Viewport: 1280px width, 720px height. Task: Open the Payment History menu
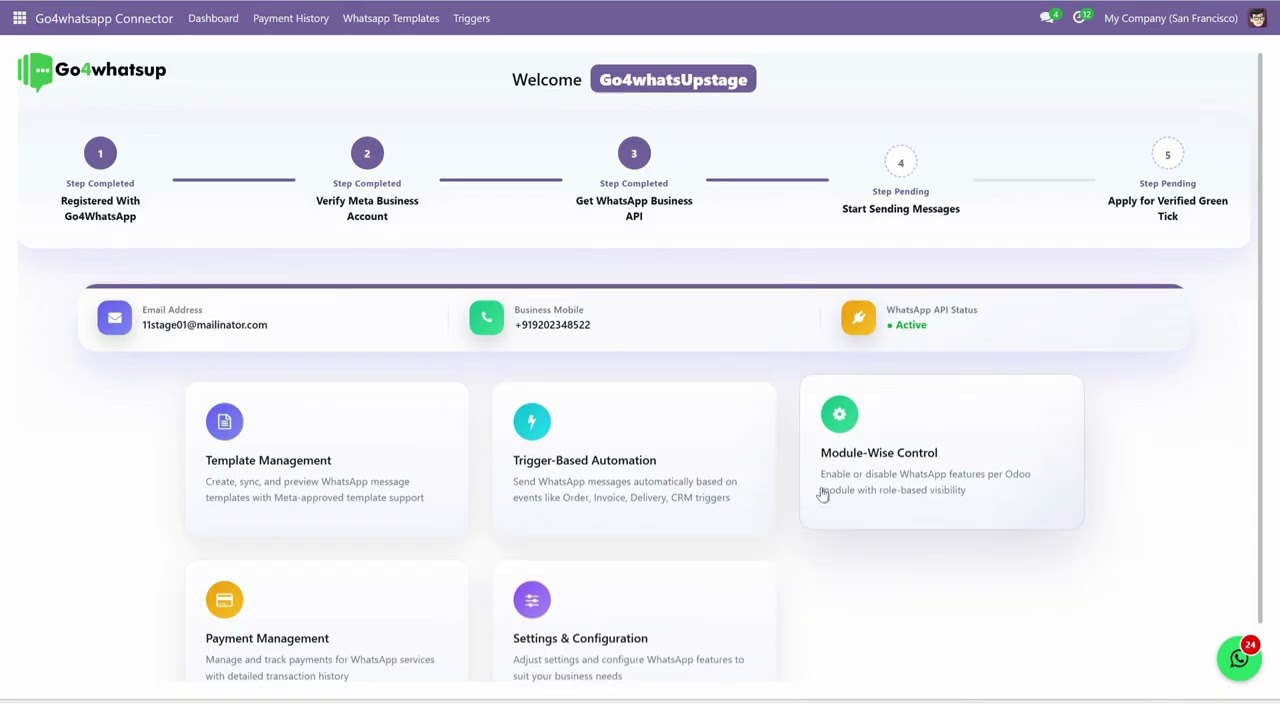click(x=291, y=18)
